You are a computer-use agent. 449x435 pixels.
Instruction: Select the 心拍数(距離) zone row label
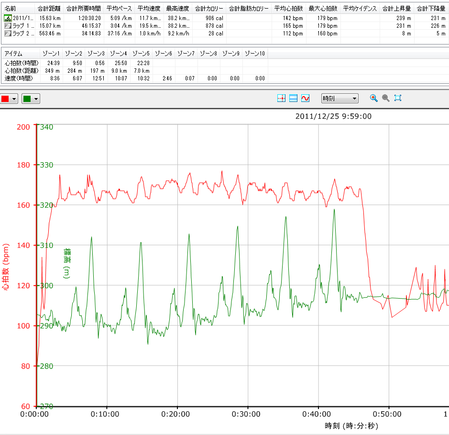22,70
